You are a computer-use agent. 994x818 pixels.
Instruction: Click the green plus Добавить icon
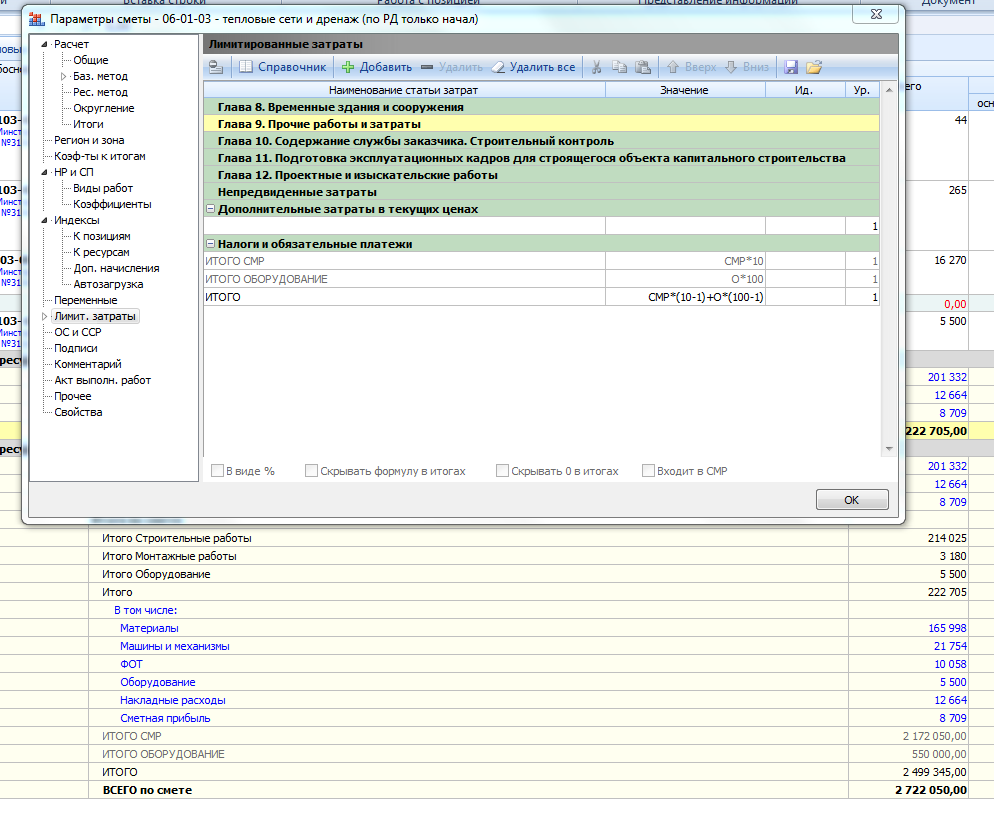(347, 67)
